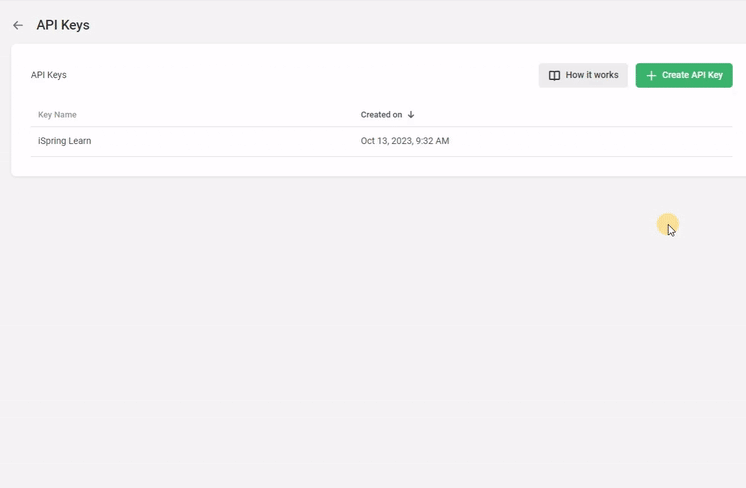Click the API Keys section label in card

[x=49, y=75]
